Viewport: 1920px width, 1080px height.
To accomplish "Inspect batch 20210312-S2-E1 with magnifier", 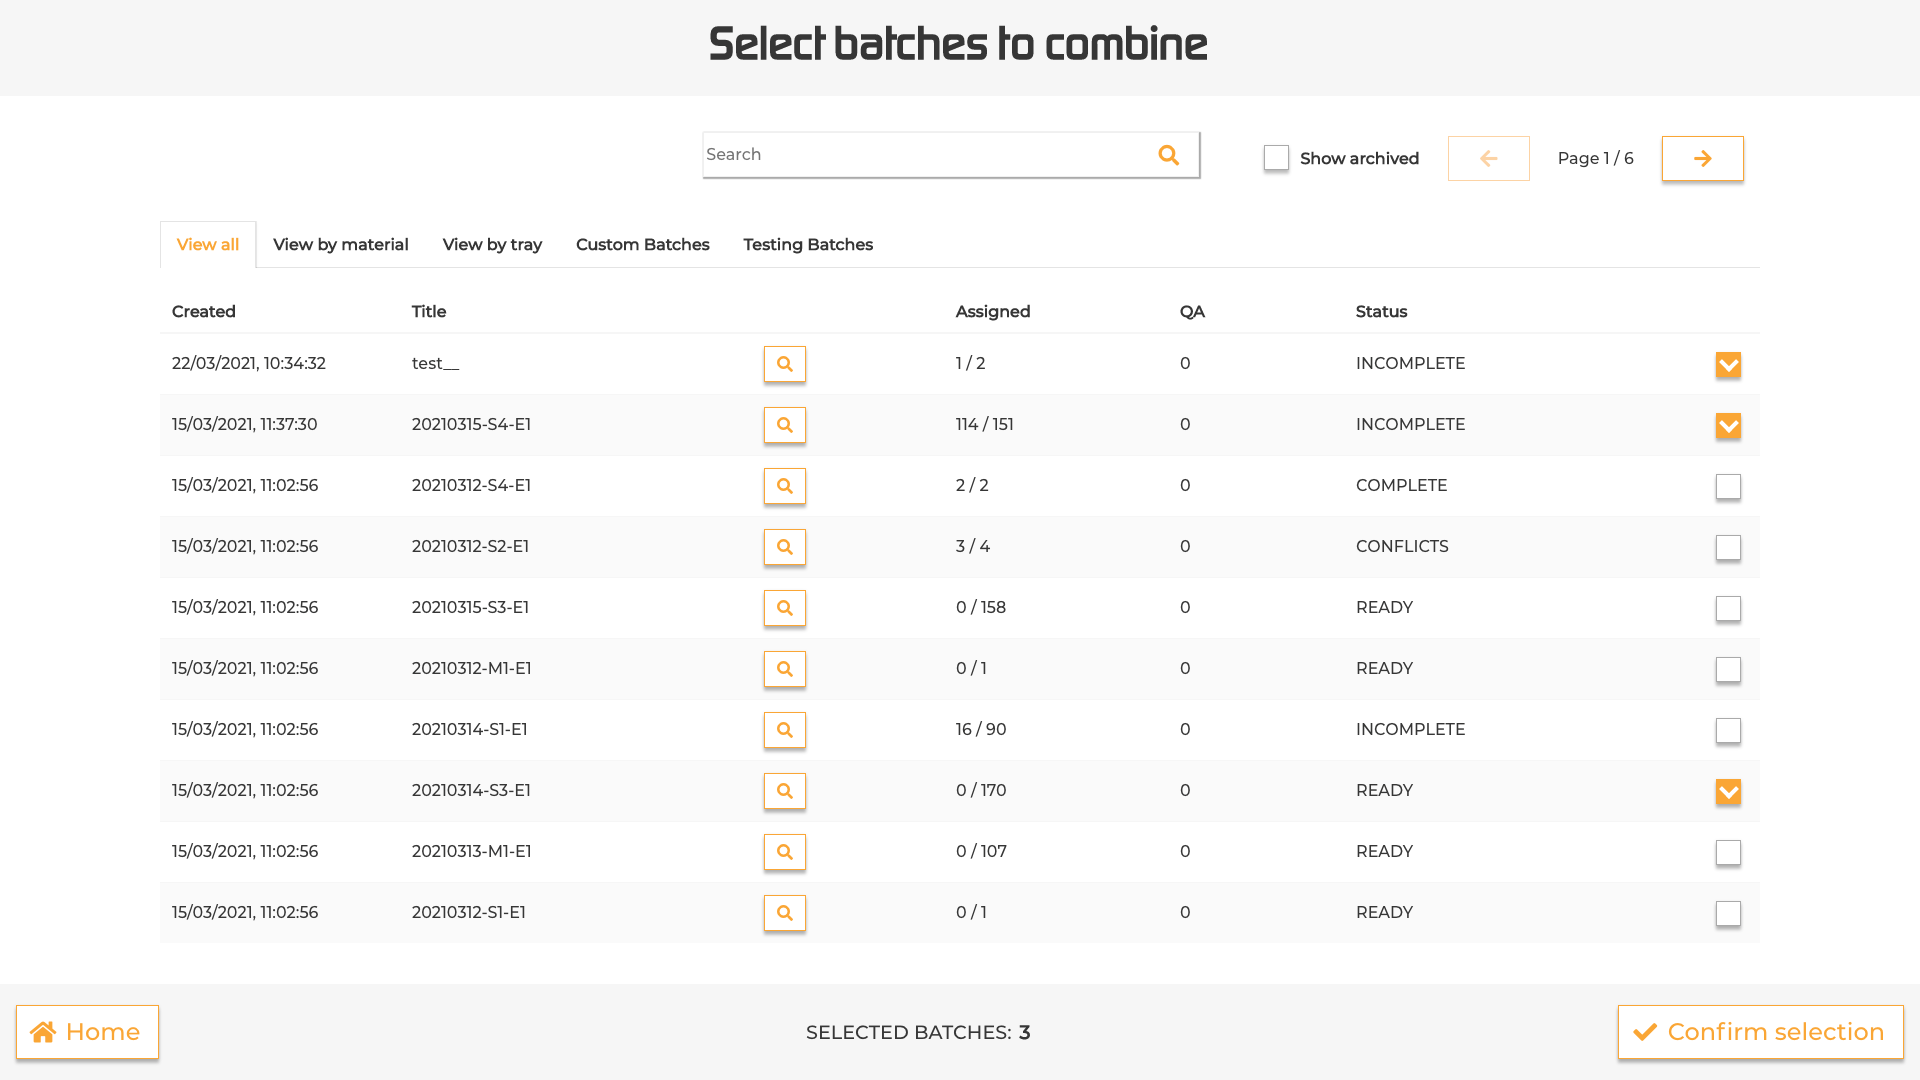I will [784, 547].
